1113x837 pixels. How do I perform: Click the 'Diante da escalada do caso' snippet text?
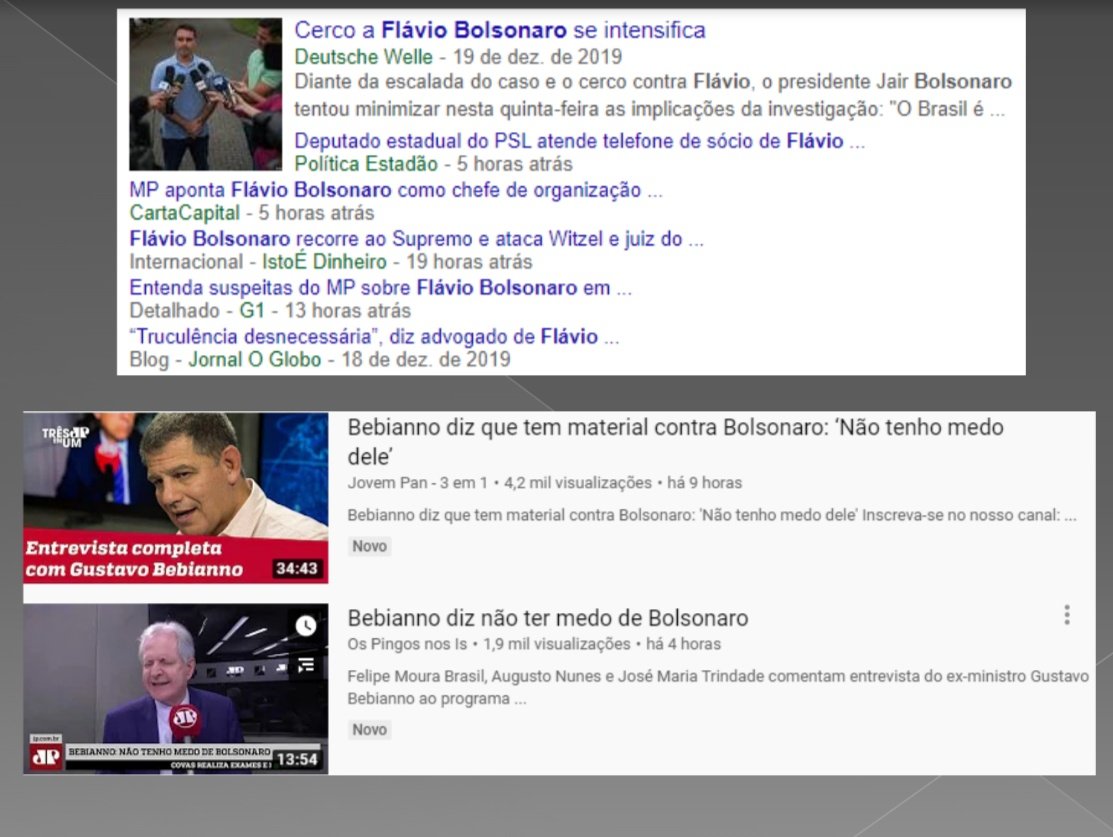click(653, 96)
